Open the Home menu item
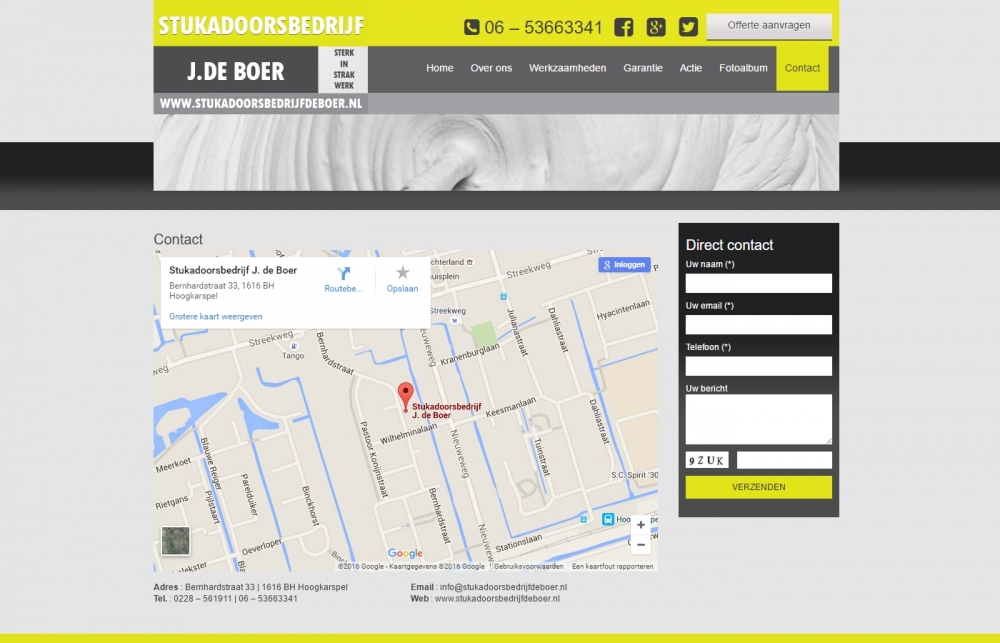This screenshot has width=1000, height=643. click(439, 68)
